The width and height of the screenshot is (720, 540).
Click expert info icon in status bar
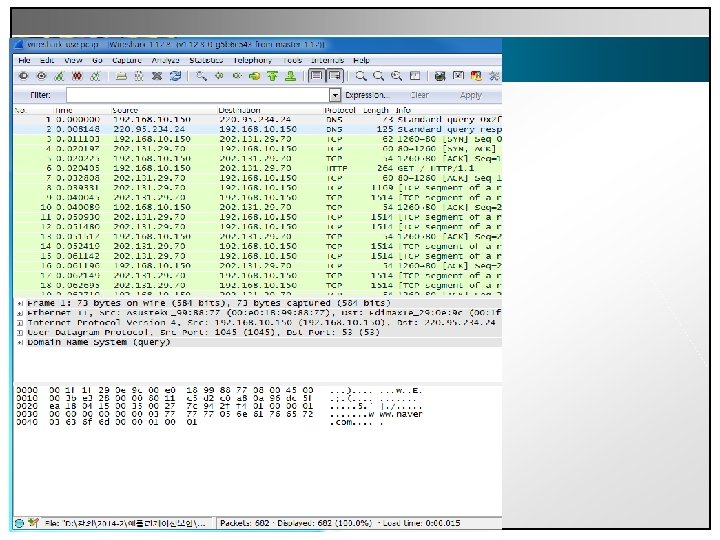tap(19, 523)
